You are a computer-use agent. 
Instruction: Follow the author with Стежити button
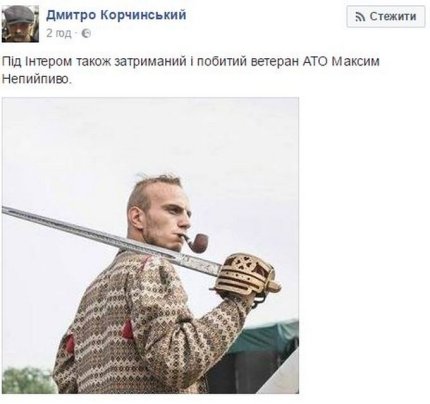click(386, 16)
